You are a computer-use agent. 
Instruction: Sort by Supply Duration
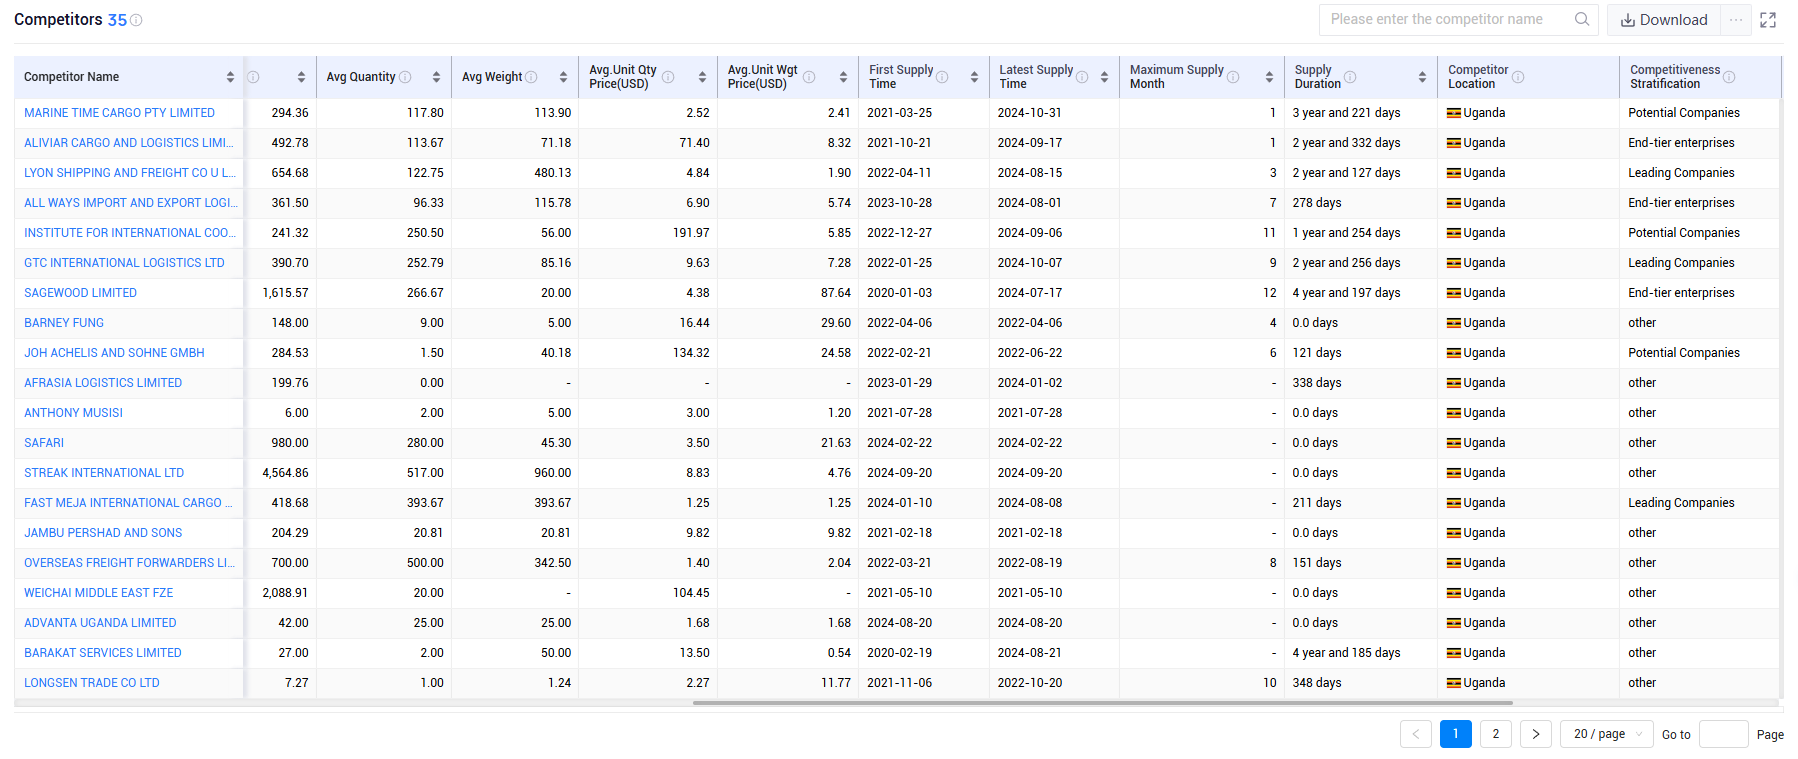1422,77
